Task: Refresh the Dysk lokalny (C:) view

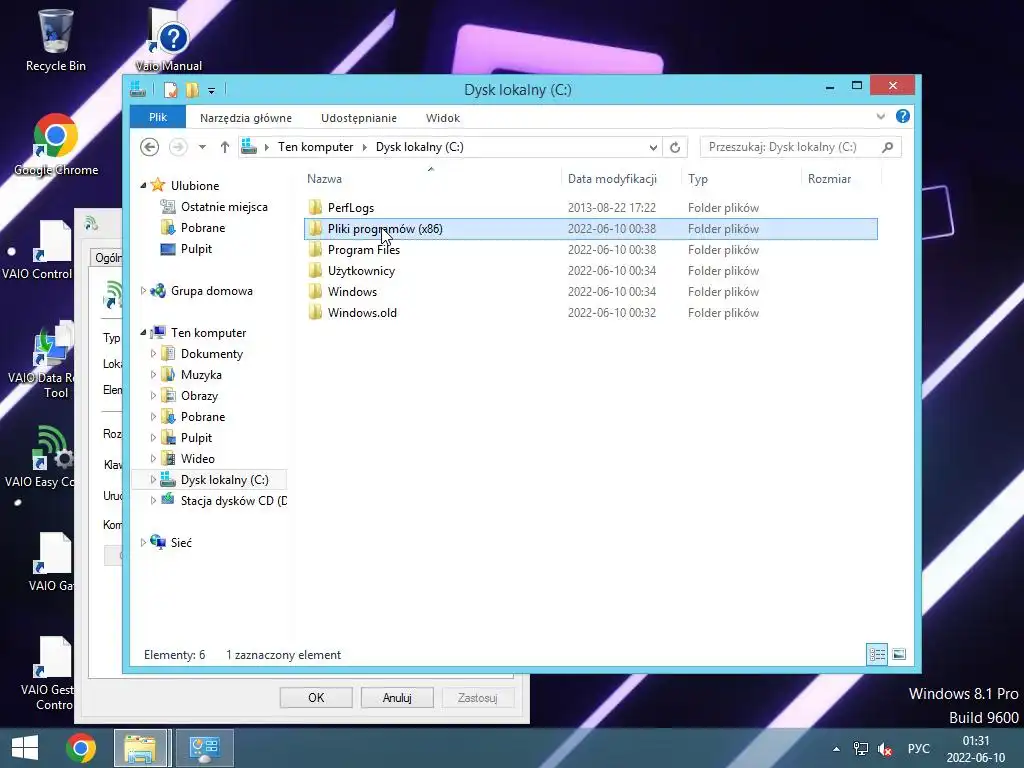Action: click(675, 147)
